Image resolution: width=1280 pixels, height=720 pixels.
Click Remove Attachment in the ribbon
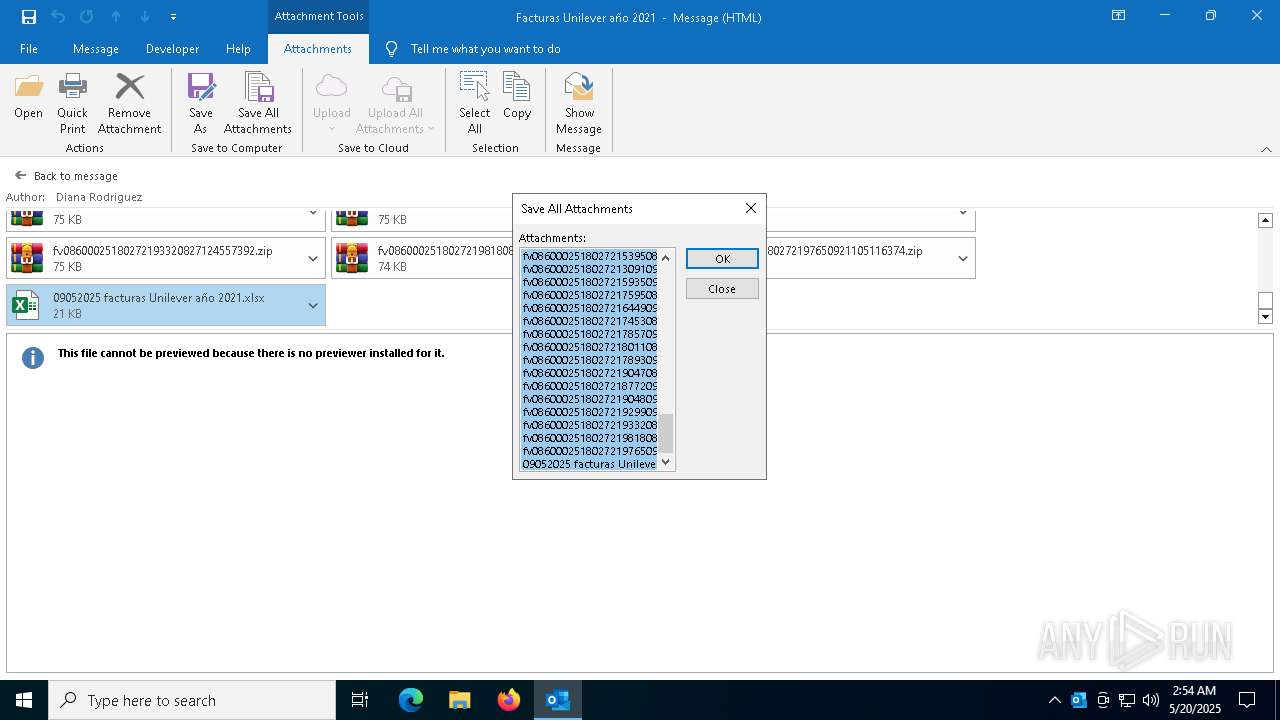[x=129, y=103]
